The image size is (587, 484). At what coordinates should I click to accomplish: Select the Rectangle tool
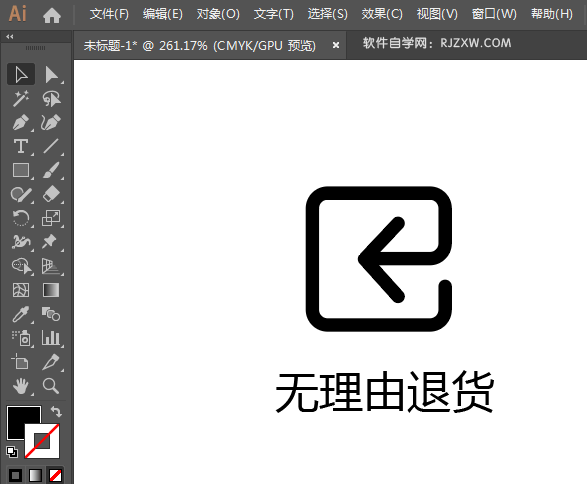(21, 170)
